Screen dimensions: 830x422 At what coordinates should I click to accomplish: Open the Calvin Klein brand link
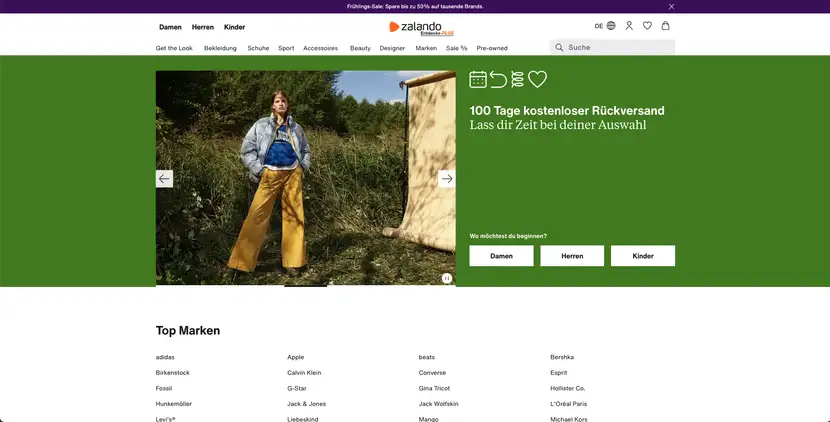pos(304,373)
